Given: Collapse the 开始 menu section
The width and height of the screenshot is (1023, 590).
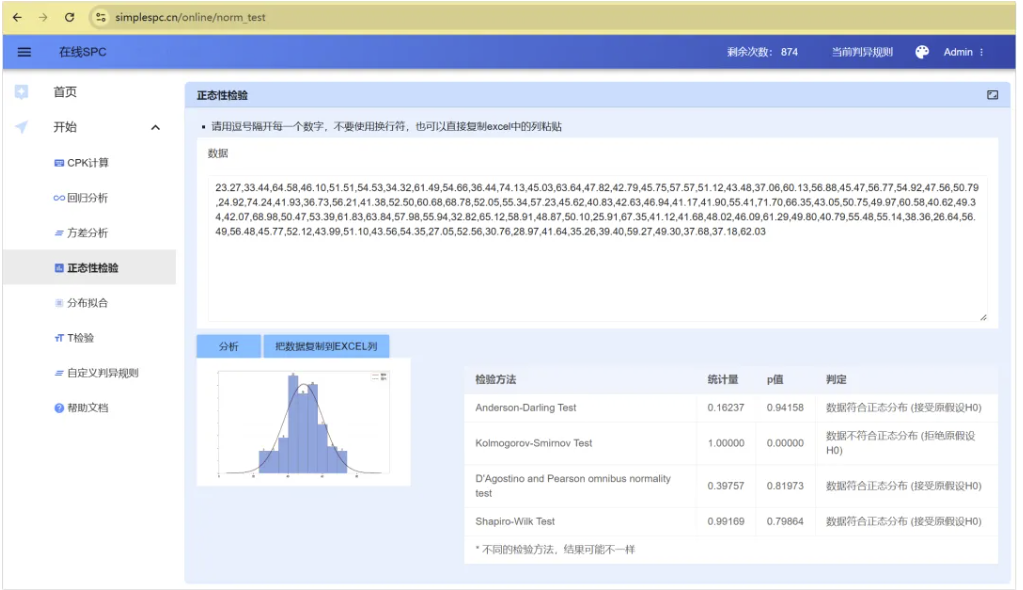Looking at the screenshot, I should click(x=155, y=128).
